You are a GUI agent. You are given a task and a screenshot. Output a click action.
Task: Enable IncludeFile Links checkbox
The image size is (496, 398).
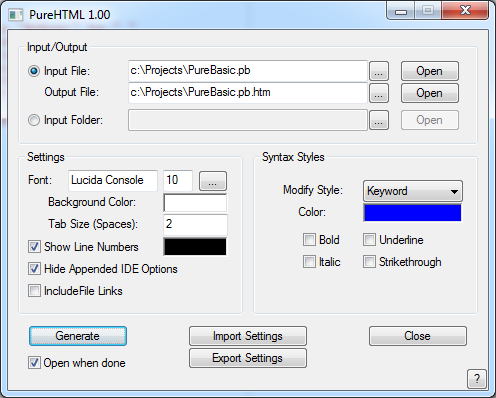tap(34, 291)
